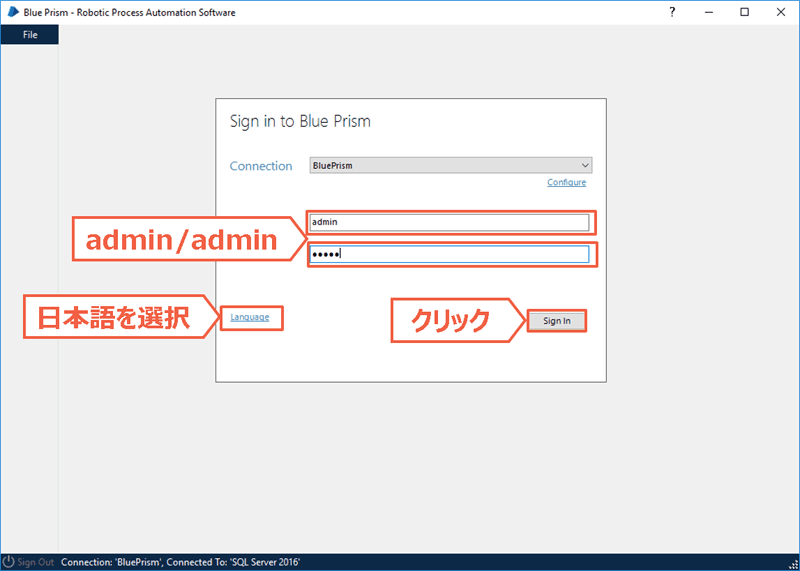The width and height of the screenshot is (800, 571).
Task: Focus the masked password field
Action: tap(449, 254)
